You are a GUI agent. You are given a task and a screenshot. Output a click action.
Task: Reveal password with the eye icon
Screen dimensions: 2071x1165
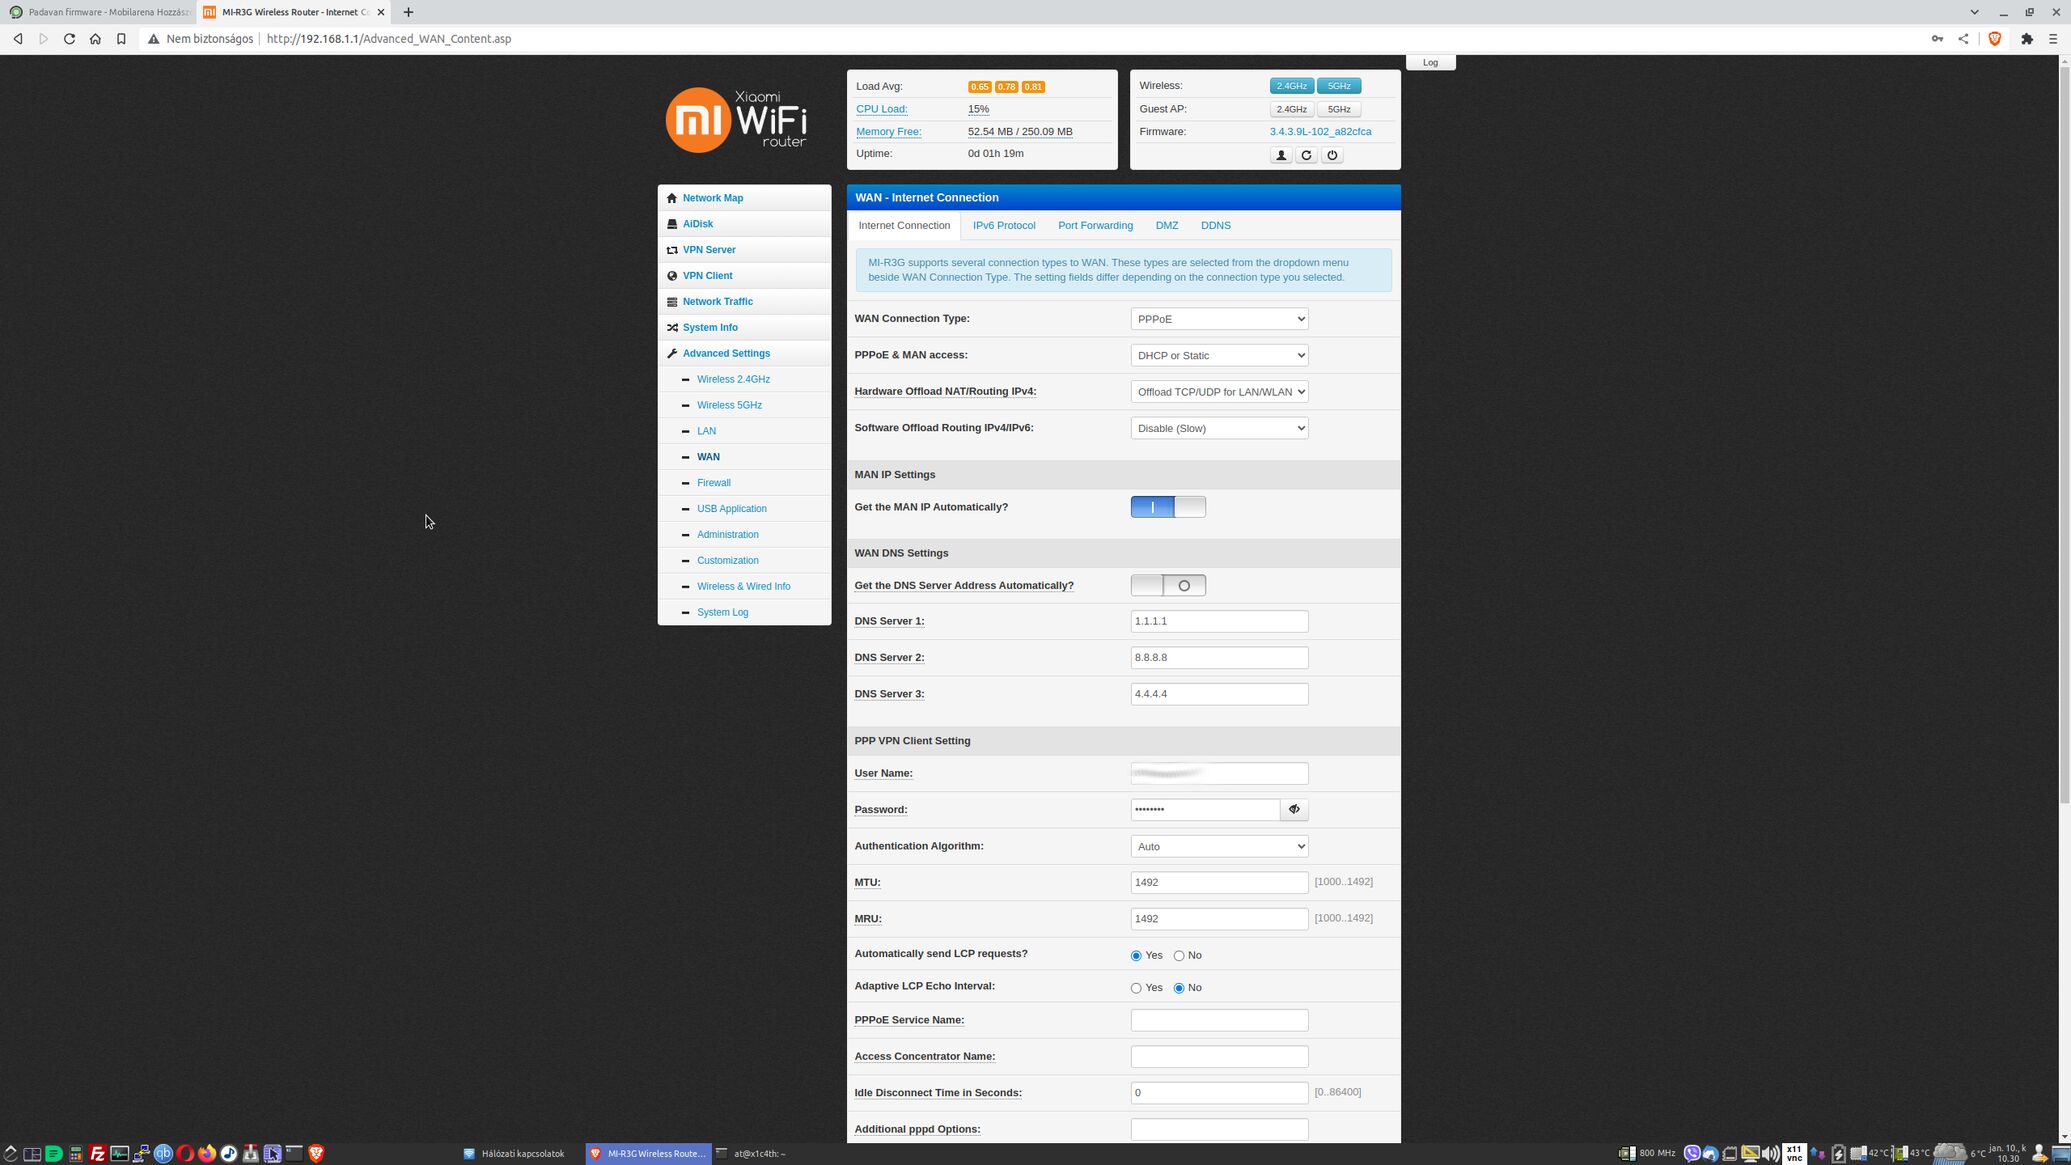1294,810
